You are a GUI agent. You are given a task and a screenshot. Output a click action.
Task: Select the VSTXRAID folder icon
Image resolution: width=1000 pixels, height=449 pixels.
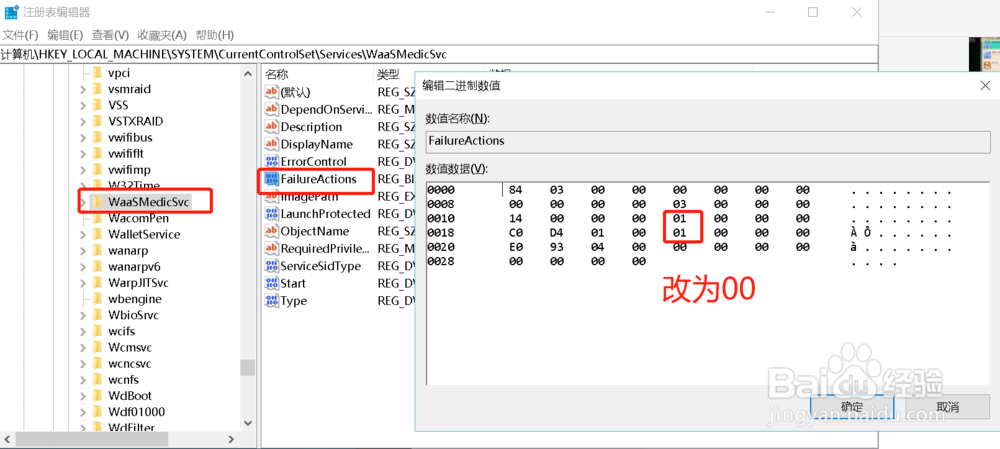pos(98,121)
